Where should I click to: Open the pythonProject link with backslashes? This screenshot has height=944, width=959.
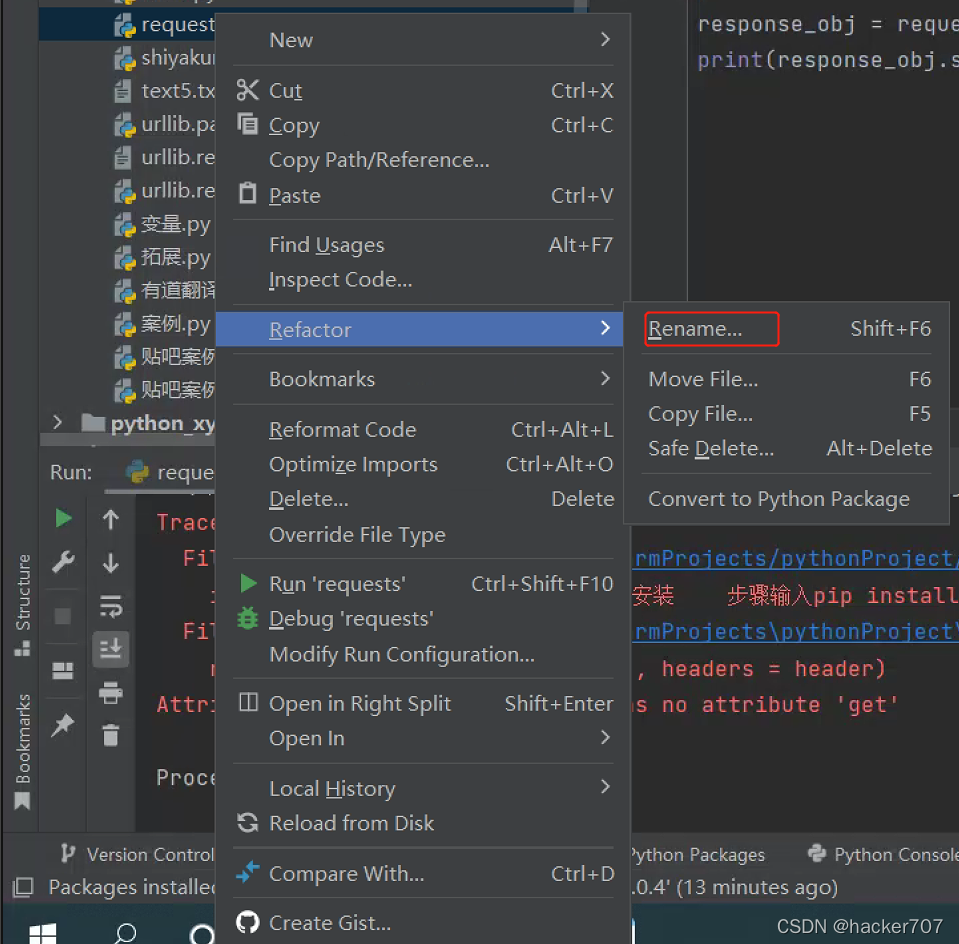tap(796, 631)
